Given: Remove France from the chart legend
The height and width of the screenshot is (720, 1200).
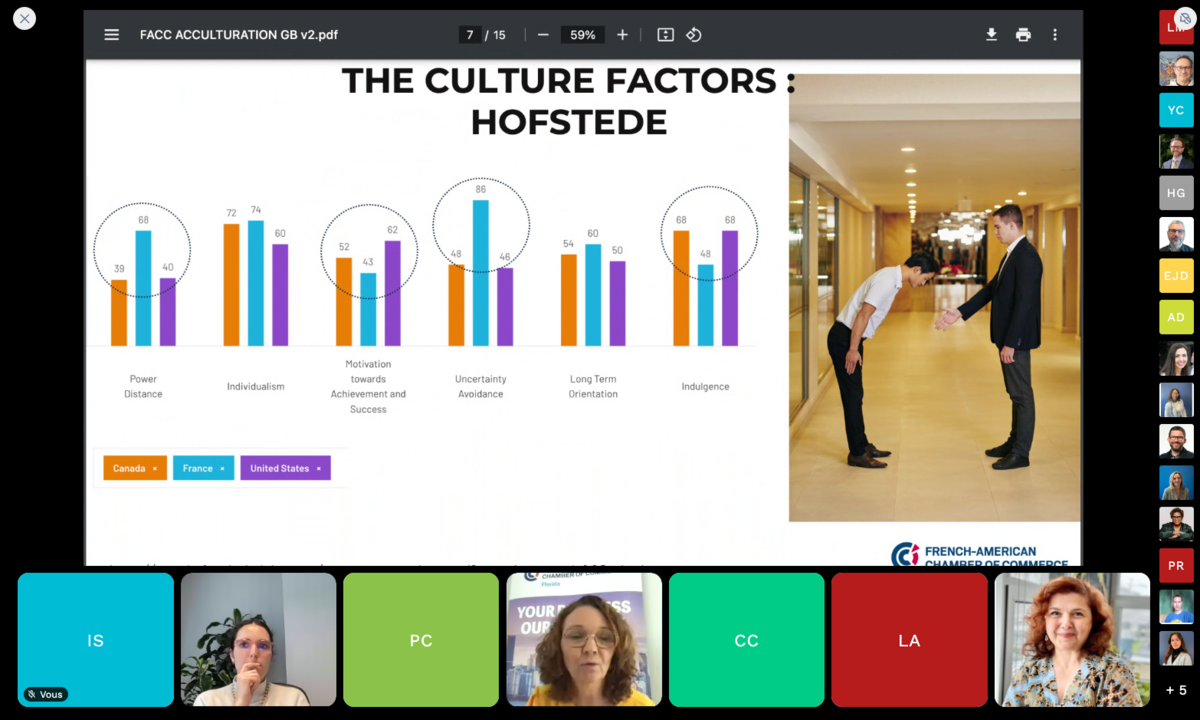Looking at the screenshot, I should click(x=222, y=468).
